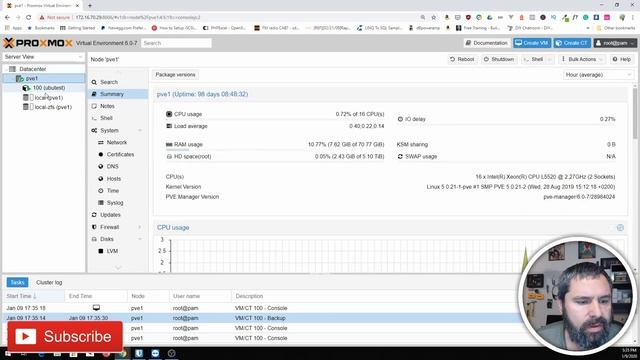Image resolution: width=640 pixels, height=360 pixels.
Task: Open the node Shell menu item
Action: click(106, 118)
